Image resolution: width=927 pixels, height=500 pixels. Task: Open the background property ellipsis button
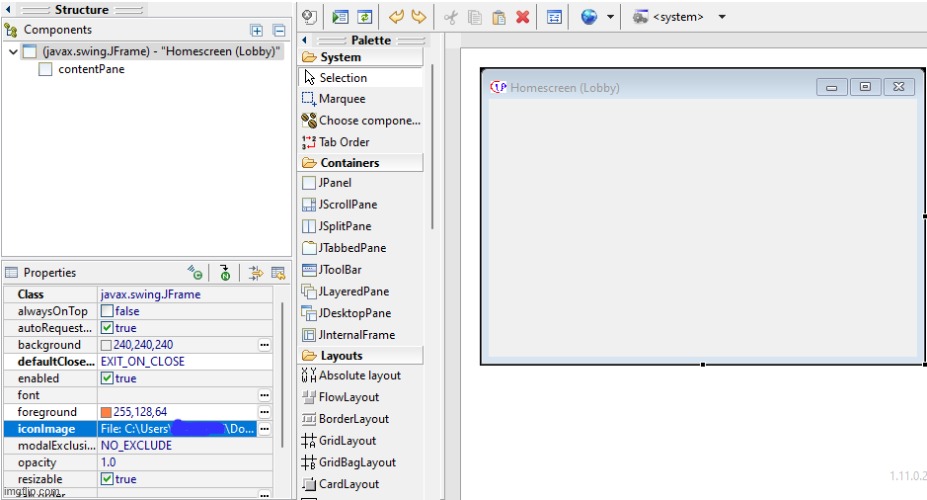pyautogui.click(x=264, y=345)
